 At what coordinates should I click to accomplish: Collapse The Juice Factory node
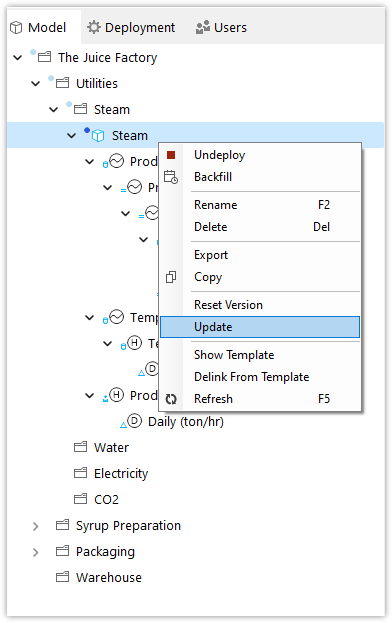[17, 58]
